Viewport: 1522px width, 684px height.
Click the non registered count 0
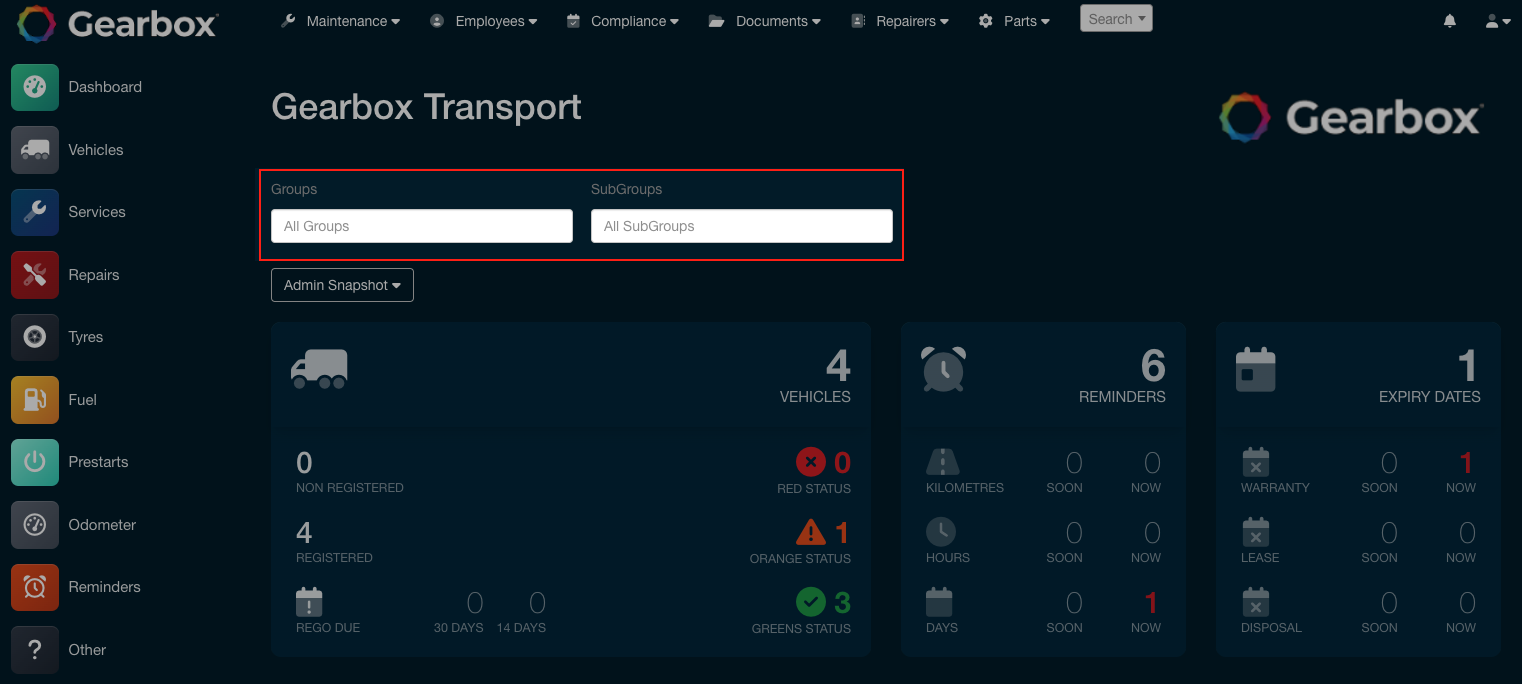[x=305, y=463]
